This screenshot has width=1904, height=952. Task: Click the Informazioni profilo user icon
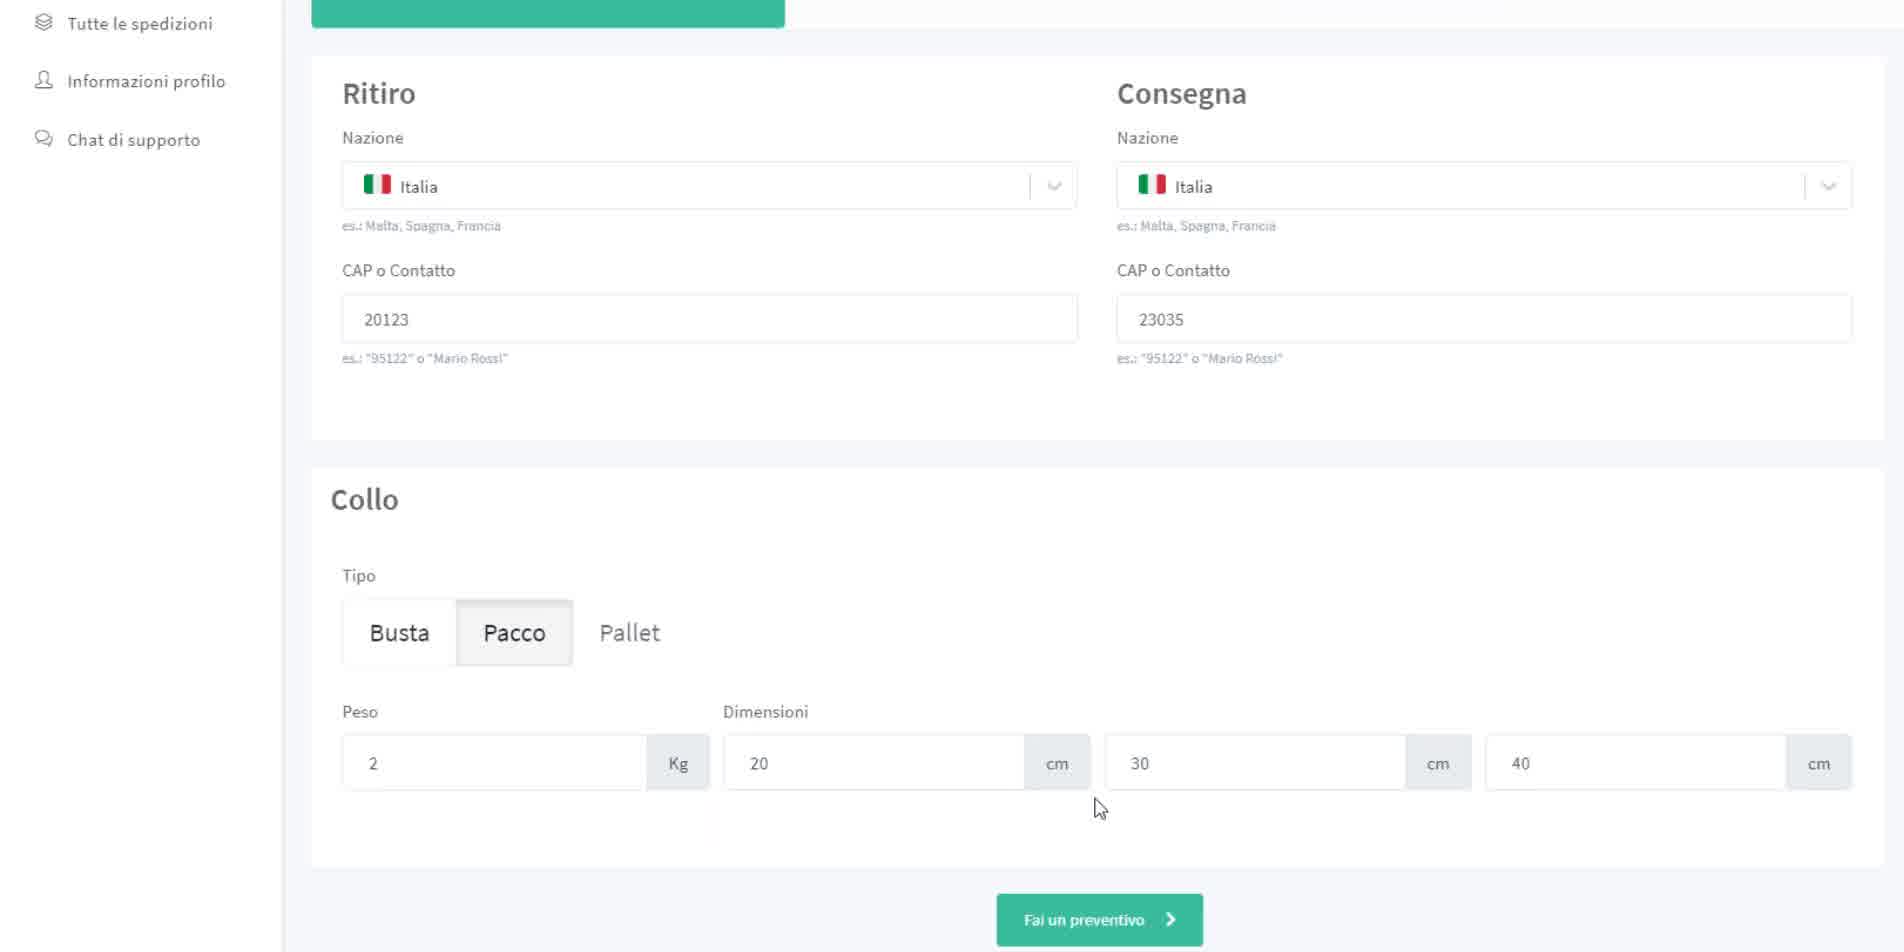pyautogui.click(x=43, y=80)
